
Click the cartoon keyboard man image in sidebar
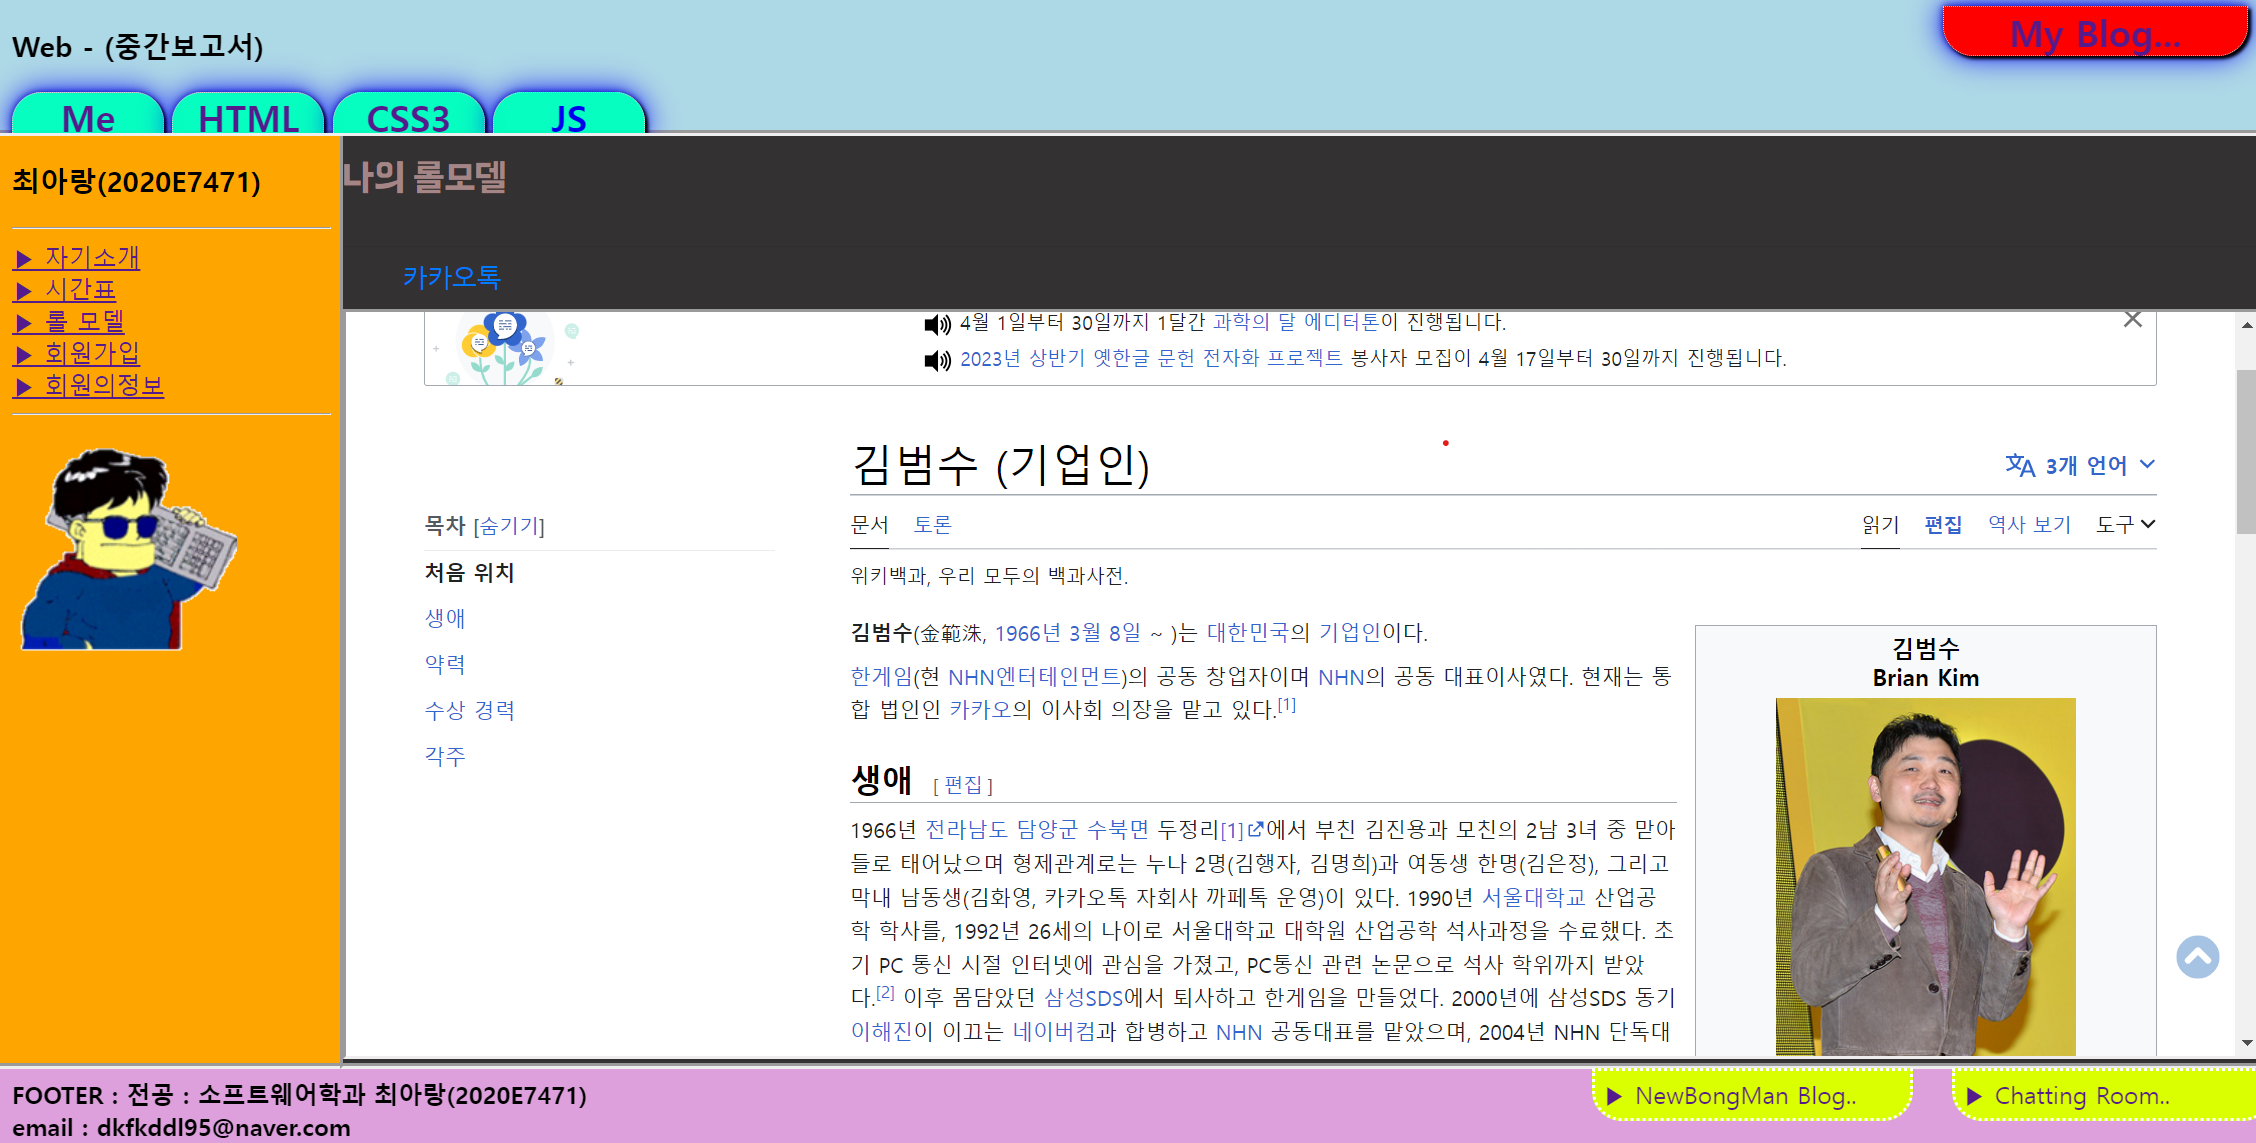pos(127,549)
